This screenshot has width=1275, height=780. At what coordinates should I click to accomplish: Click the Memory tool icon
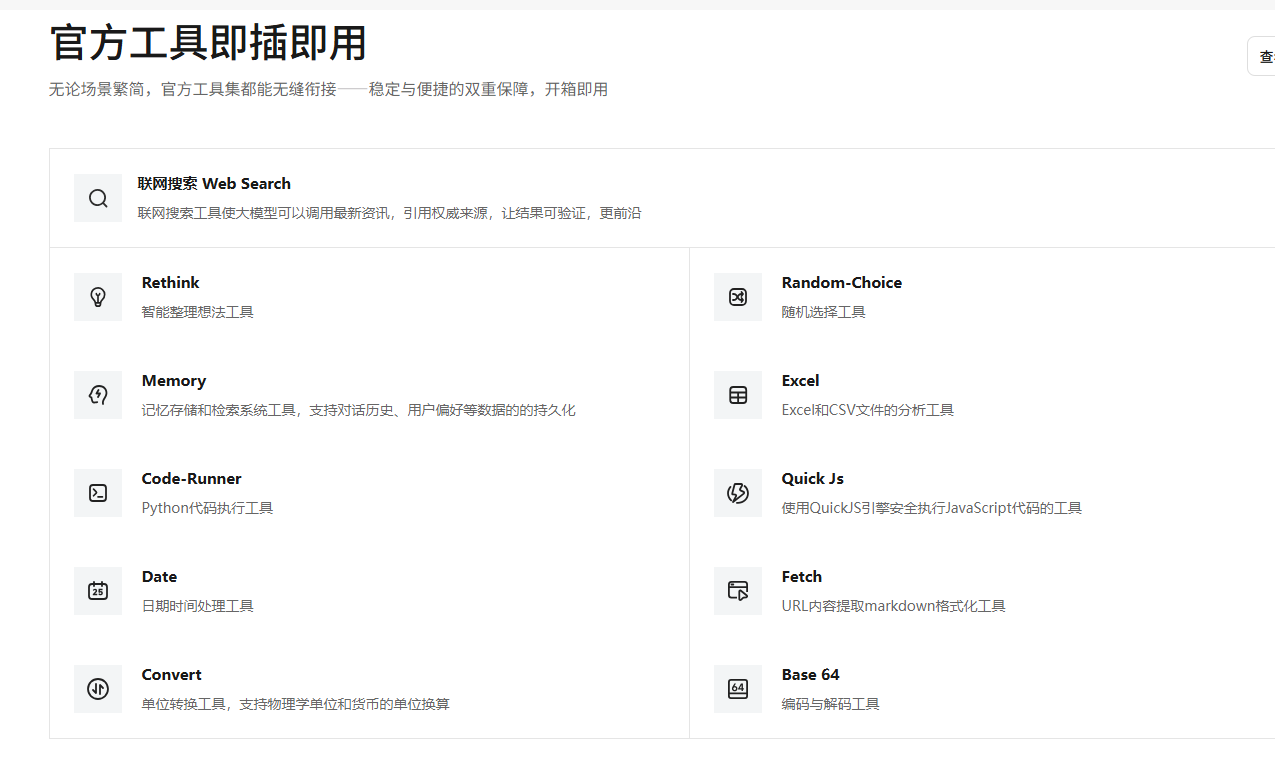(x=98, y=395)
